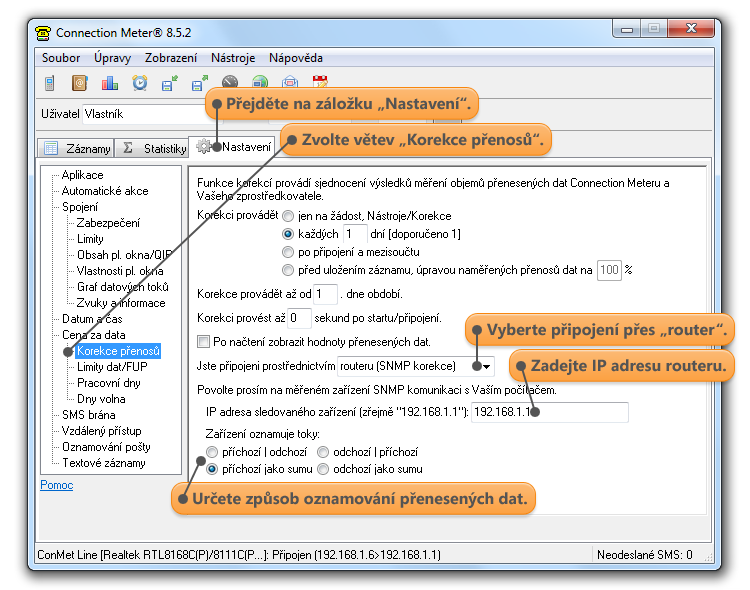Open the Pomoc help link
The width and height of the screenshot is (750, 590).
pos(56,485)
